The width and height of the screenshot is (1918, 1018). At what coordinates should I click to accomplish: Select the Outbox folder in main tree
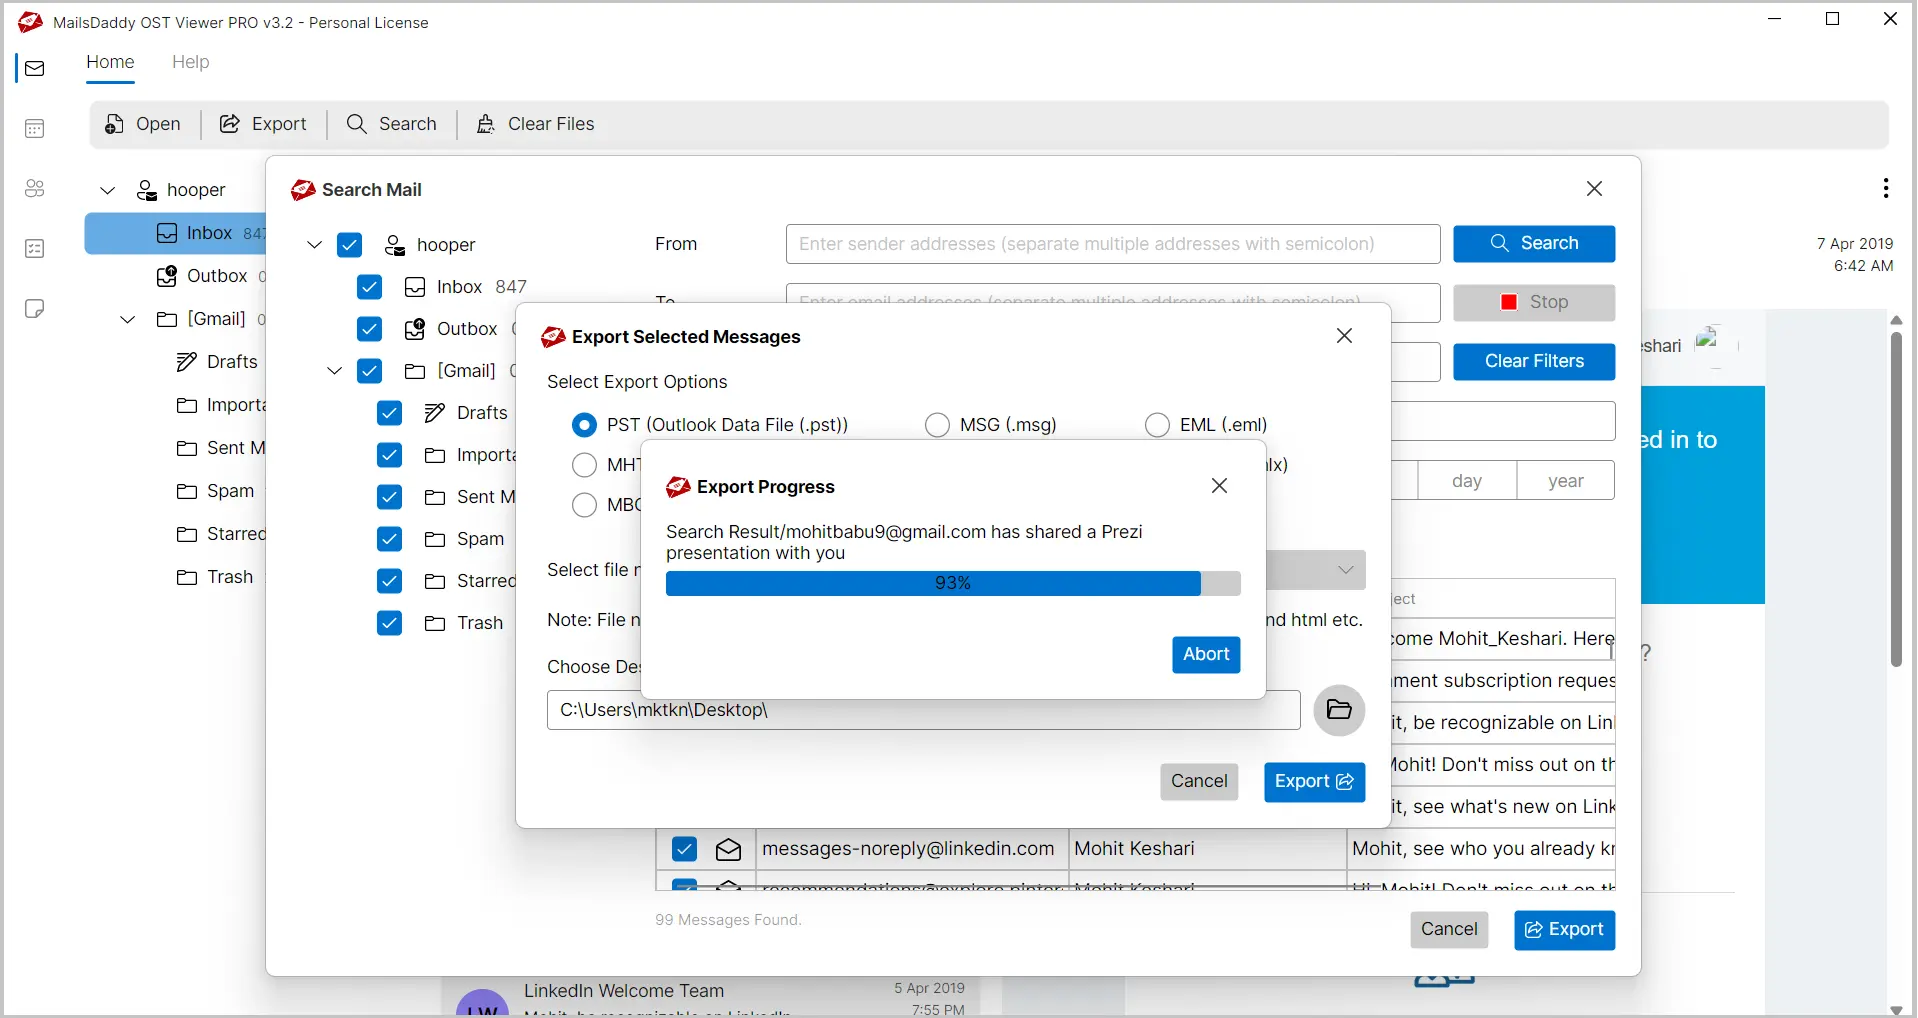point(211,276)
